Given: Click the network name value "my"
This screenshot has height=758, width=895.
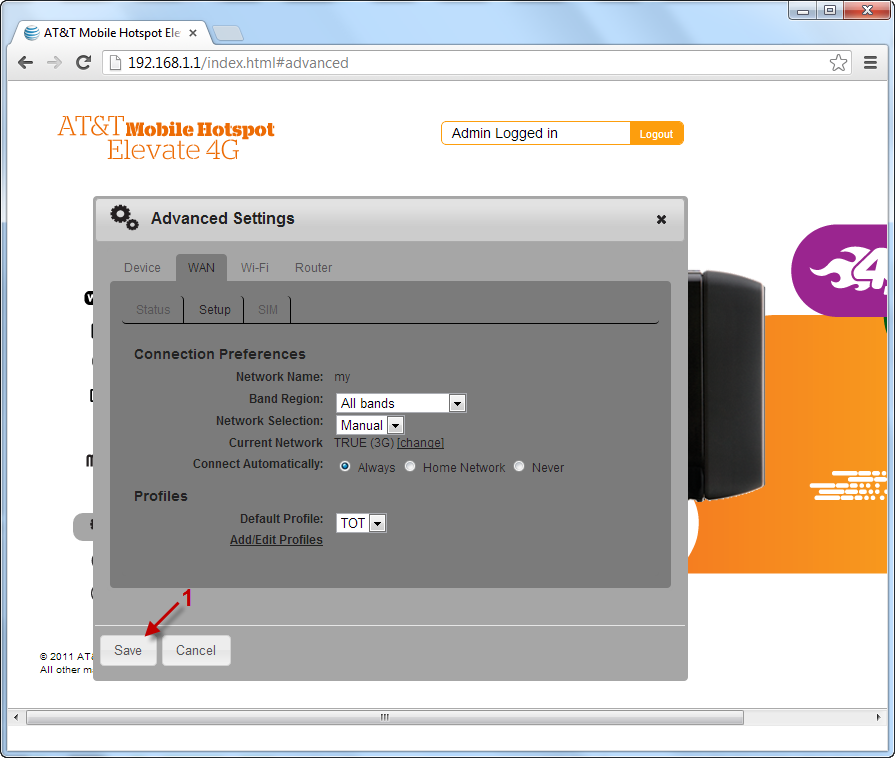Looking at the screenshot, I should click(x=342, y=377).
